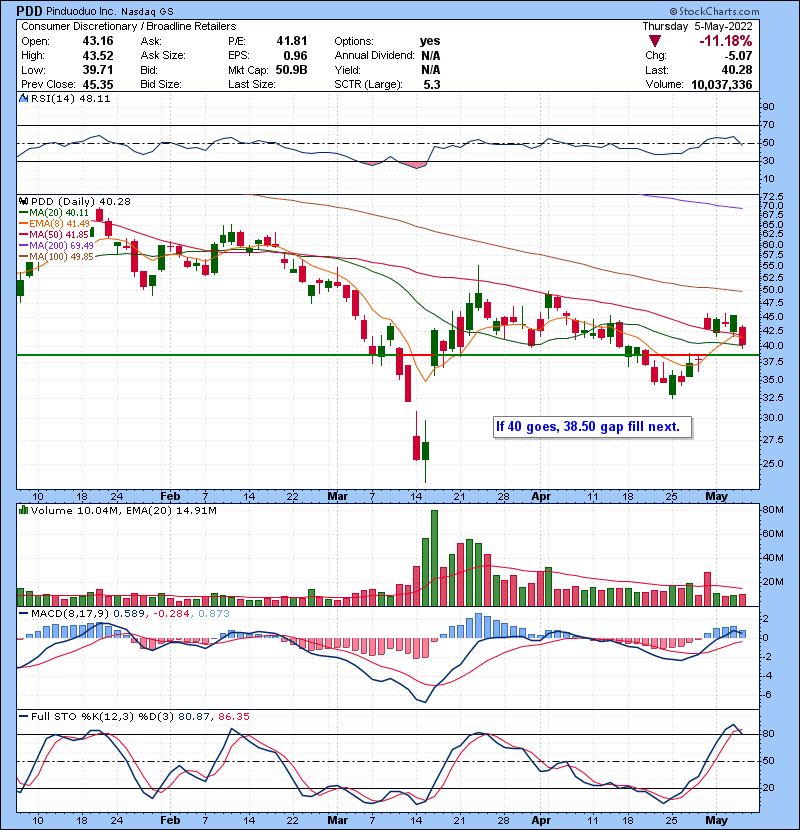
Task: Click the MA(20) 40.11 legend entry
Action: (x=53, y=212)
